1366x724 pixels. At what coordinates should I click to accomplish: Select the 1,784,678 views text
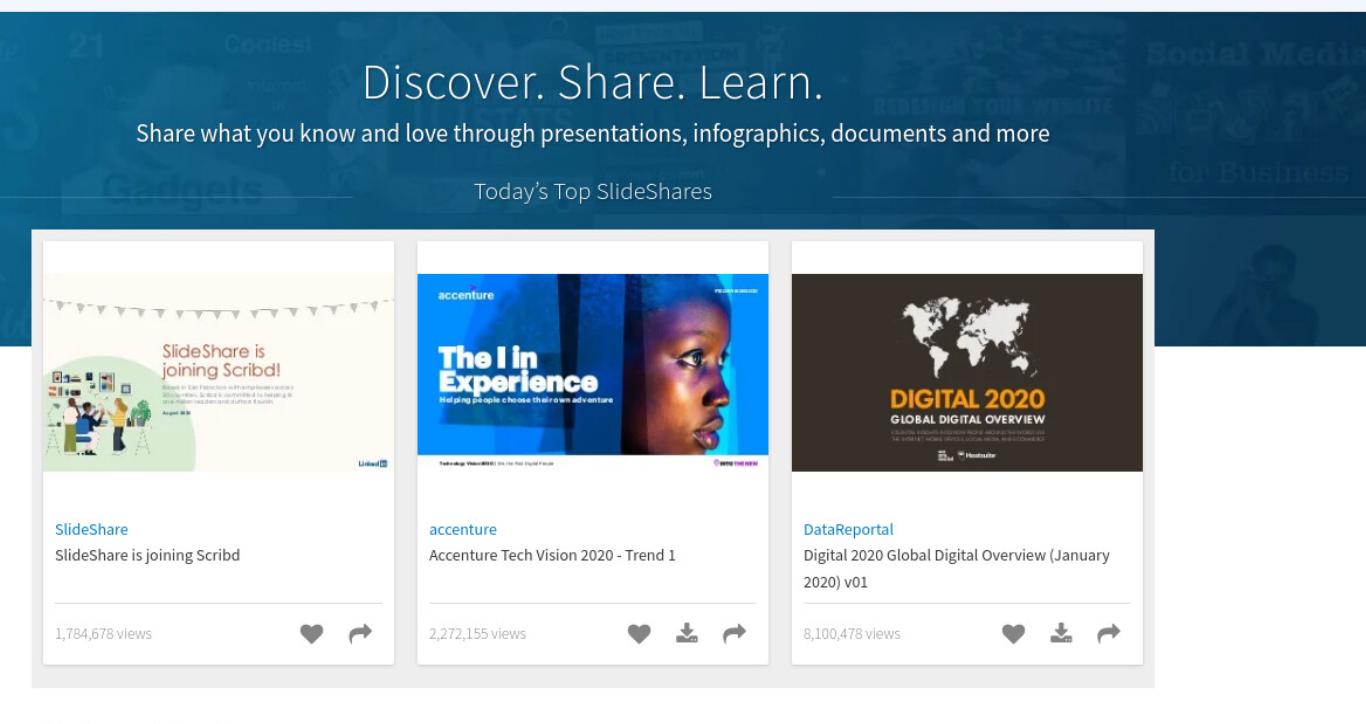tap(103, 633)
